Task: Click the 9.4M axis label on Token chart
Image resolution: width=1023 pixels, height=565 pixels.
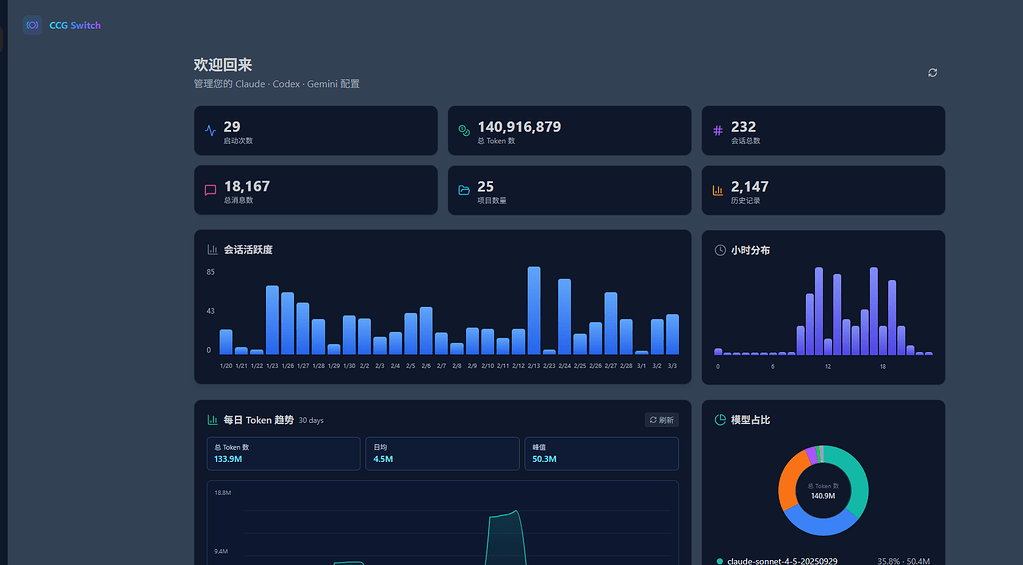Action: 221,551
